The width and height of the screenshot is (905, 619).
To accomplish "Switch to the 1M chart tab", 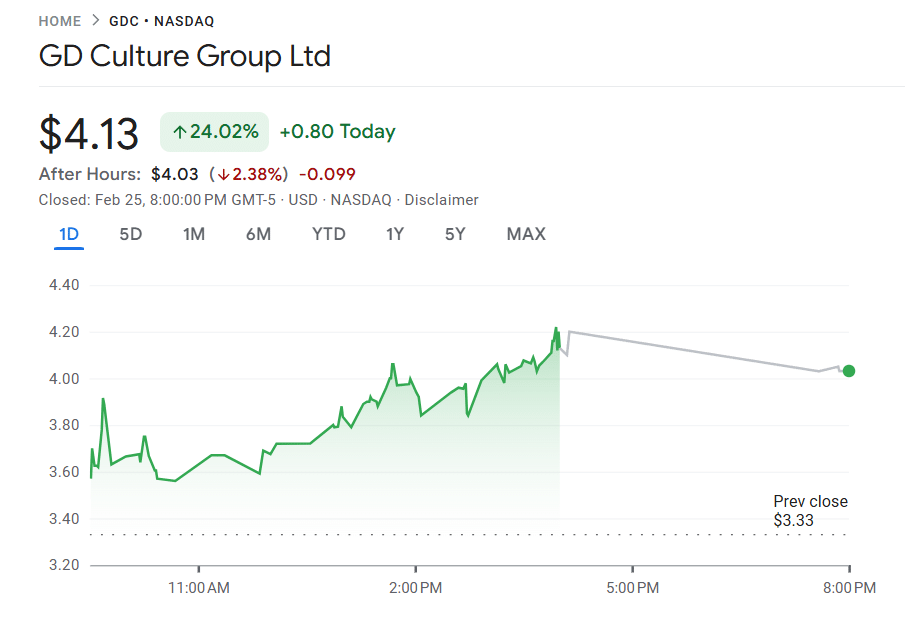I will [194, 234].
